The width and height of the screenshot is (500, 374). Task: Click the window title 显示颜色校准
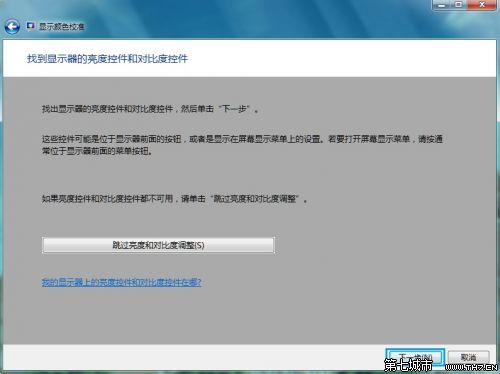tap(62, 26)
